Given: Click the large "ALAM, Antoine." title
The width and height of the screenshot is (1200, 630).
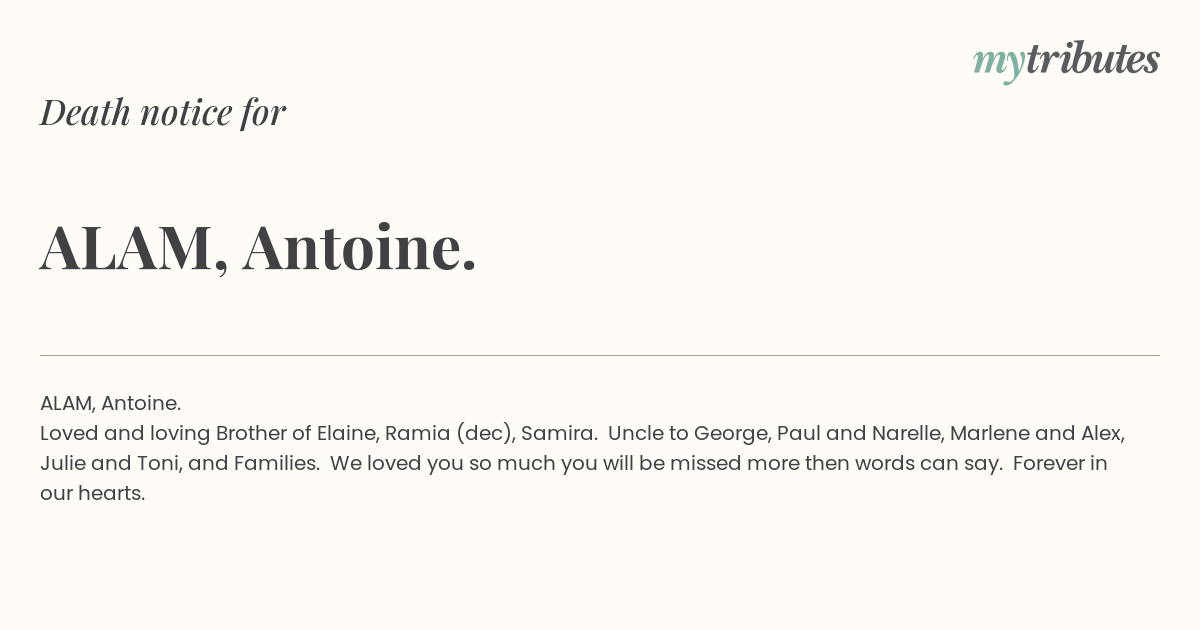Looking at the screenshot, I should 258,246.
